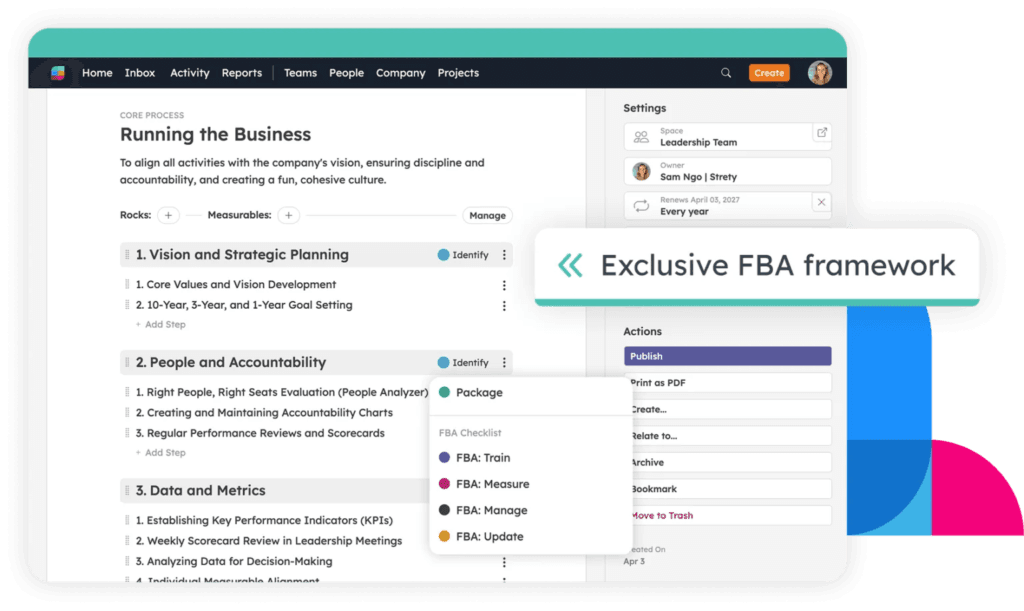Open options menu for Data and Metrics
This screenshot has width=1024, height=611.
[502, 490]
